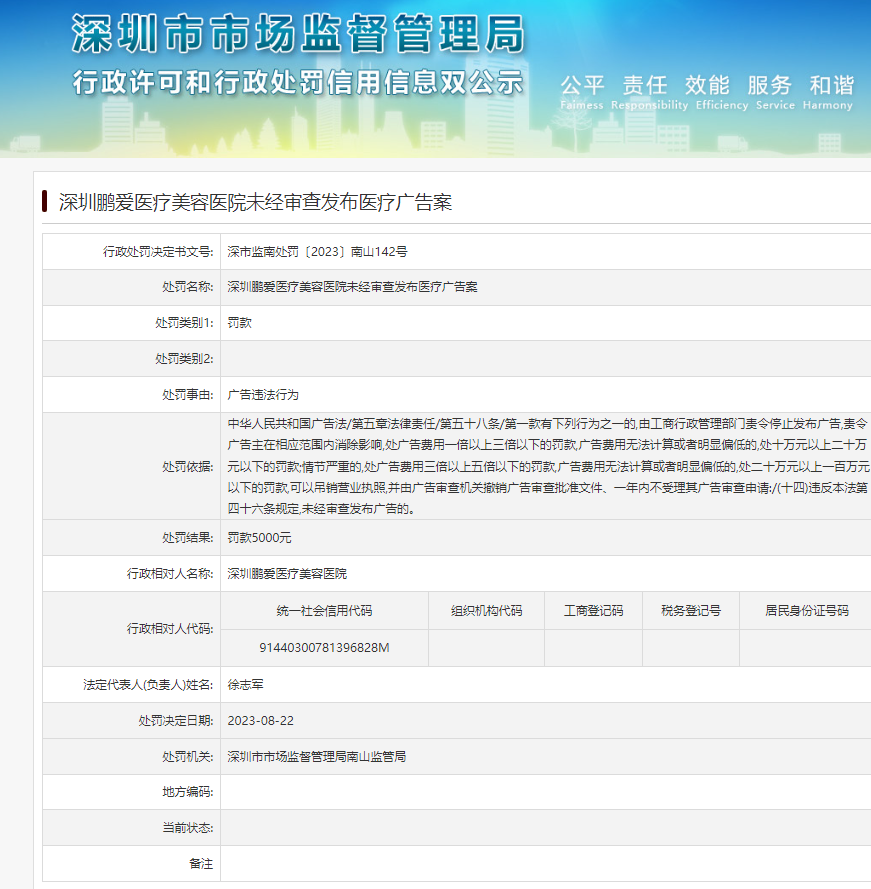Click the 公平 Fairness slogan text
The width and height of the screenshot is (871, 889).
(x=582, y=92)
